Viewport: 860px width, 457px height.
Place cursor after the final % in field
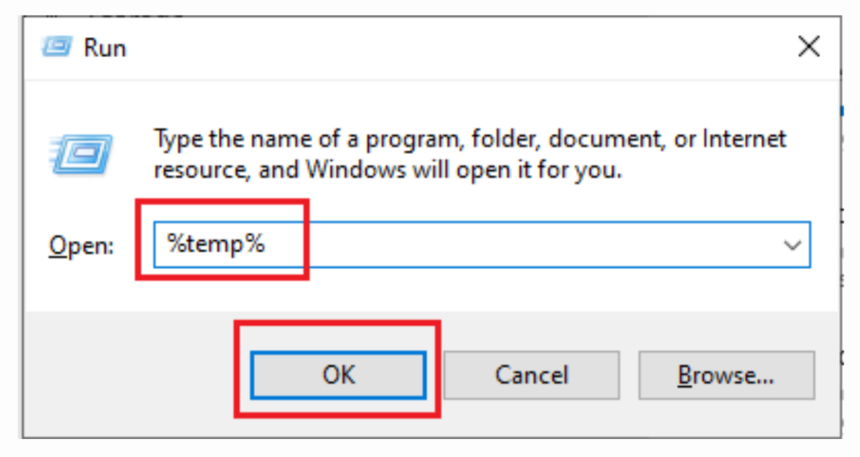point(267,244)
